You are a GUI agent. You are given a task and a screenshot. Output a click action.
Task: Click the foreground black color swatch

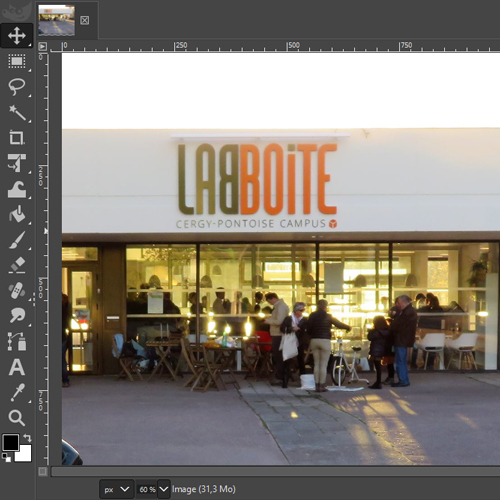[10, 442]
